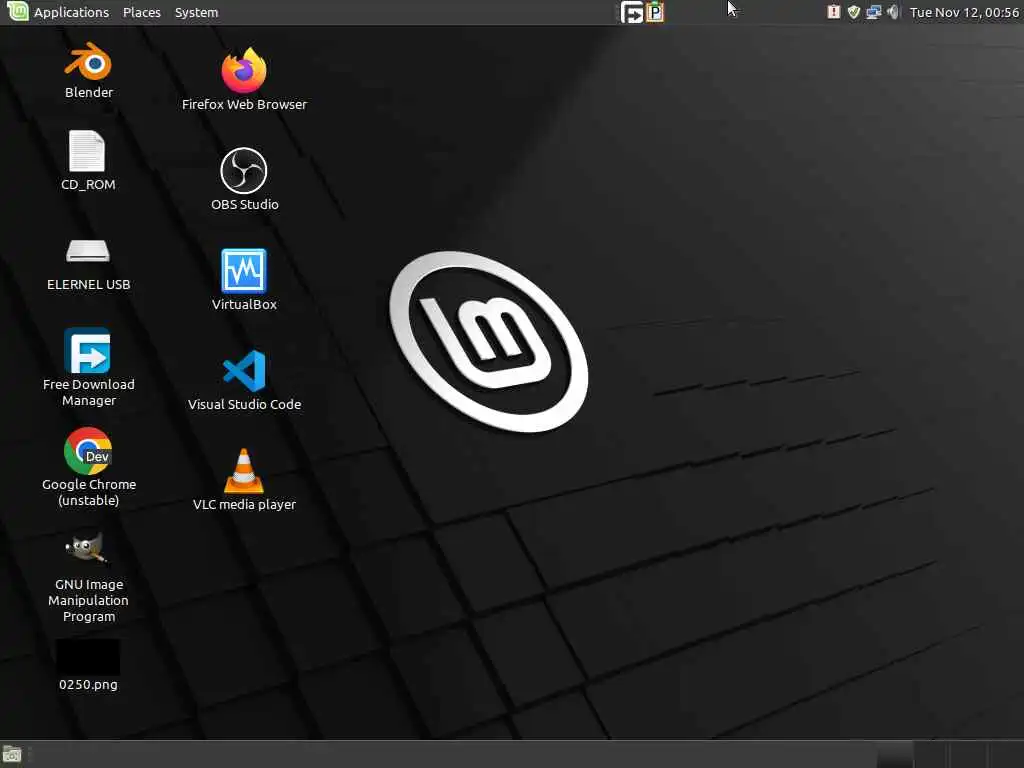Open the System menu
Screen dimensions: 1024x768
click(197, 12)
